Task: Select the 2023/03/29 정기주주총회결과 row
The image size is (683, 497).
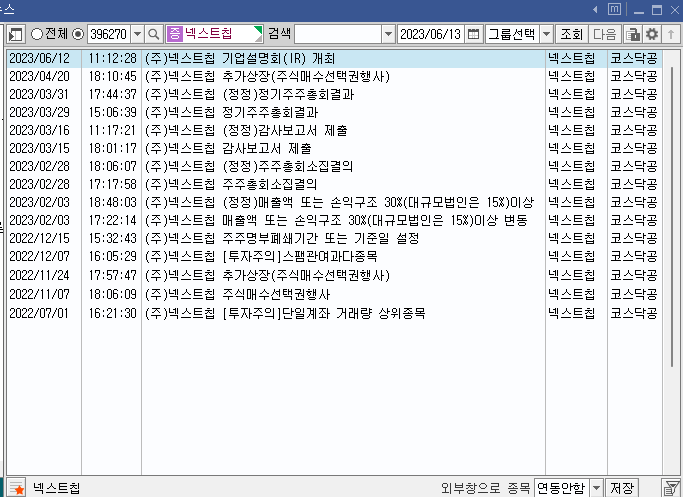Action: coord(334,112)
